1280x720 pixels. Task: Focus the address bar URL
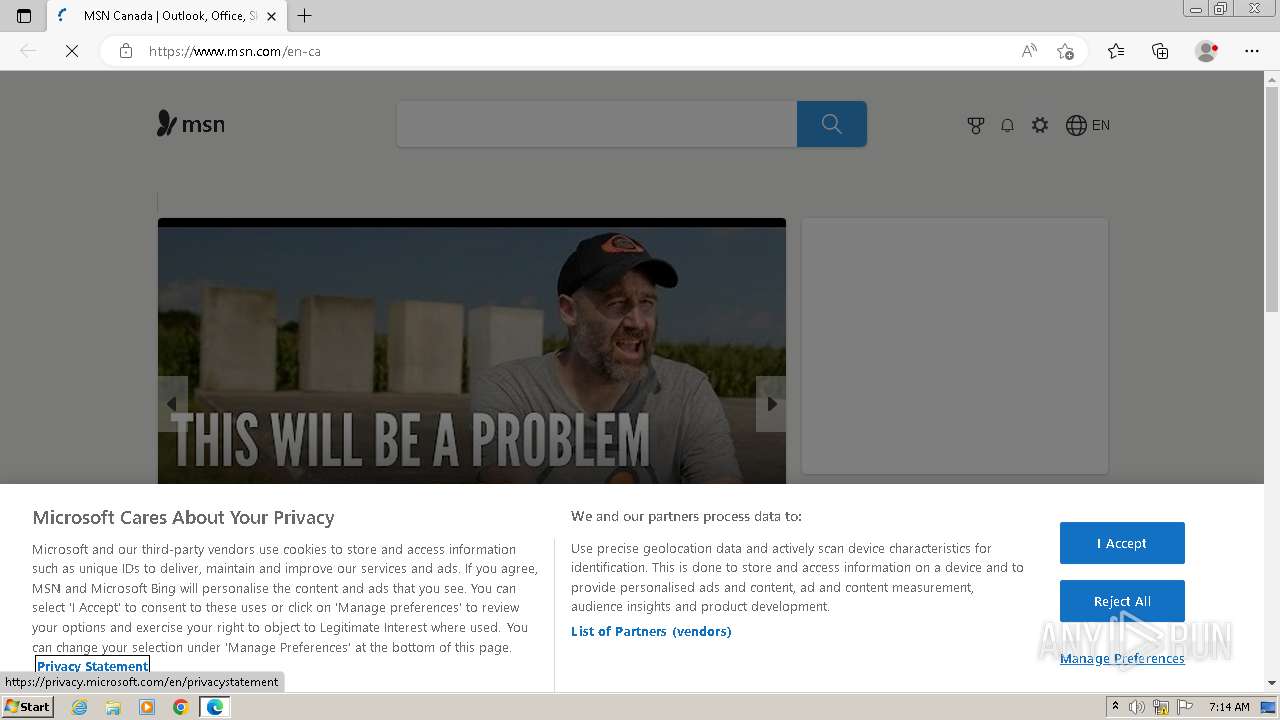pyautogui.click(x=235, y=51)
